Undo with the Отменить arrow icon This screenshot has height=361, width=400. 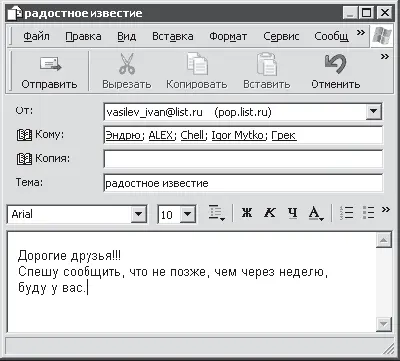click(x=335, y=64)
